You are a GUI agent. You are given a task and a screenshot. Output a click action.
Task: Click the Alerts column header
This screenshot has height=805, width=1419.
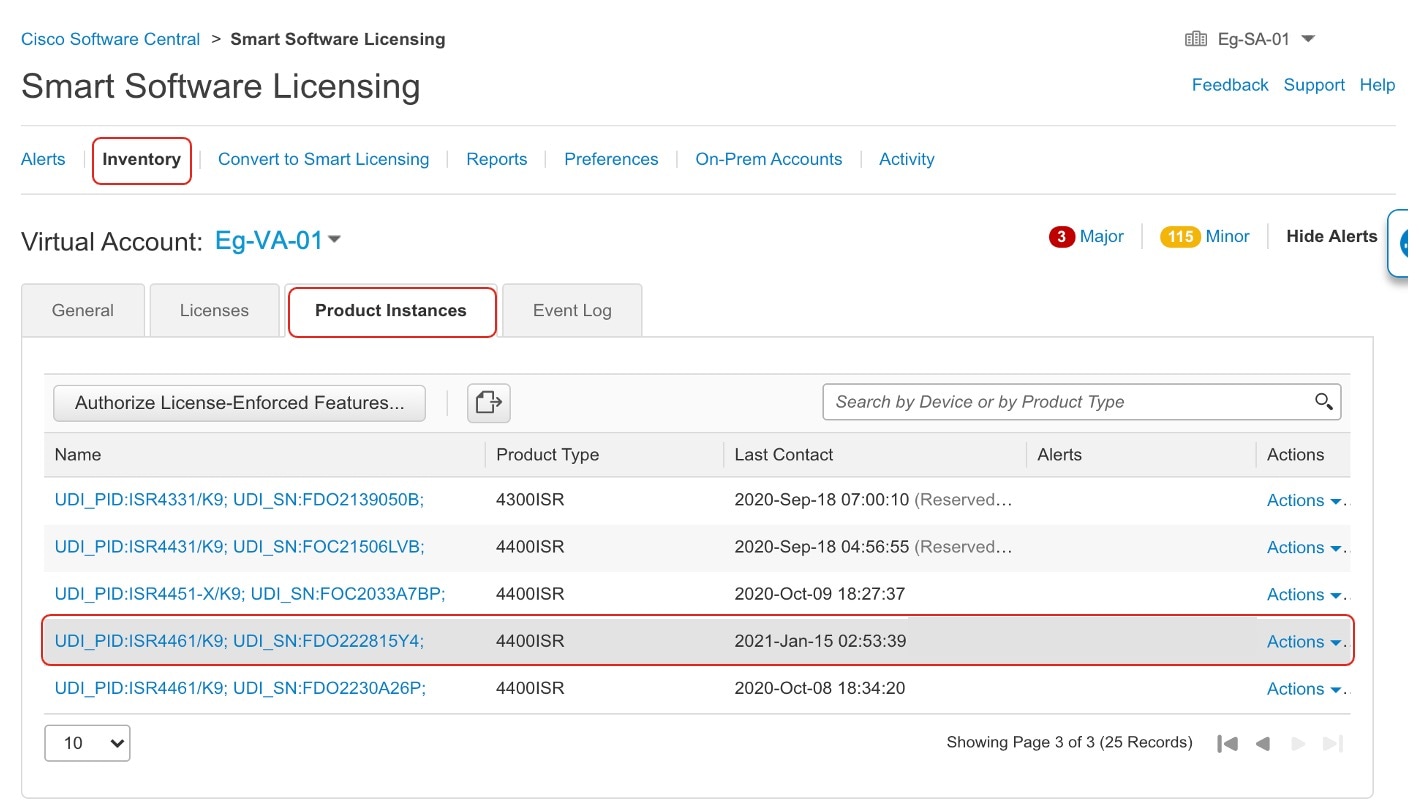(x=1060, y=455)
